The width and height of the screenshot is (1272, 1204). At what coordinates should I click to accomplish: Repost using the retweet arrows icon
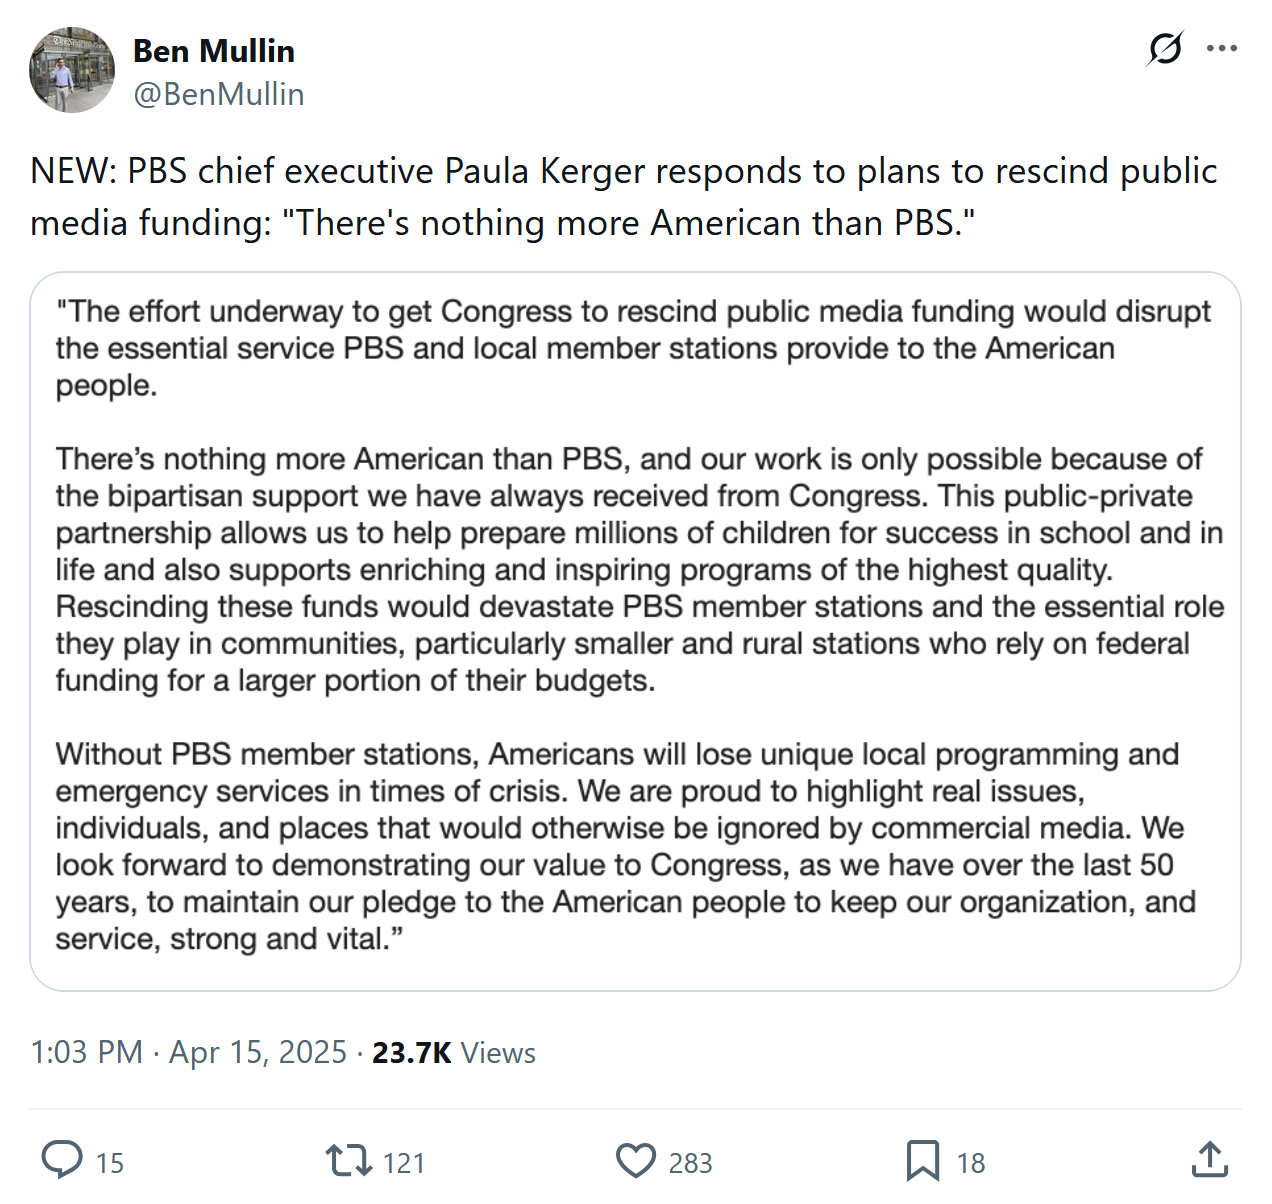tap(348, 1160)
